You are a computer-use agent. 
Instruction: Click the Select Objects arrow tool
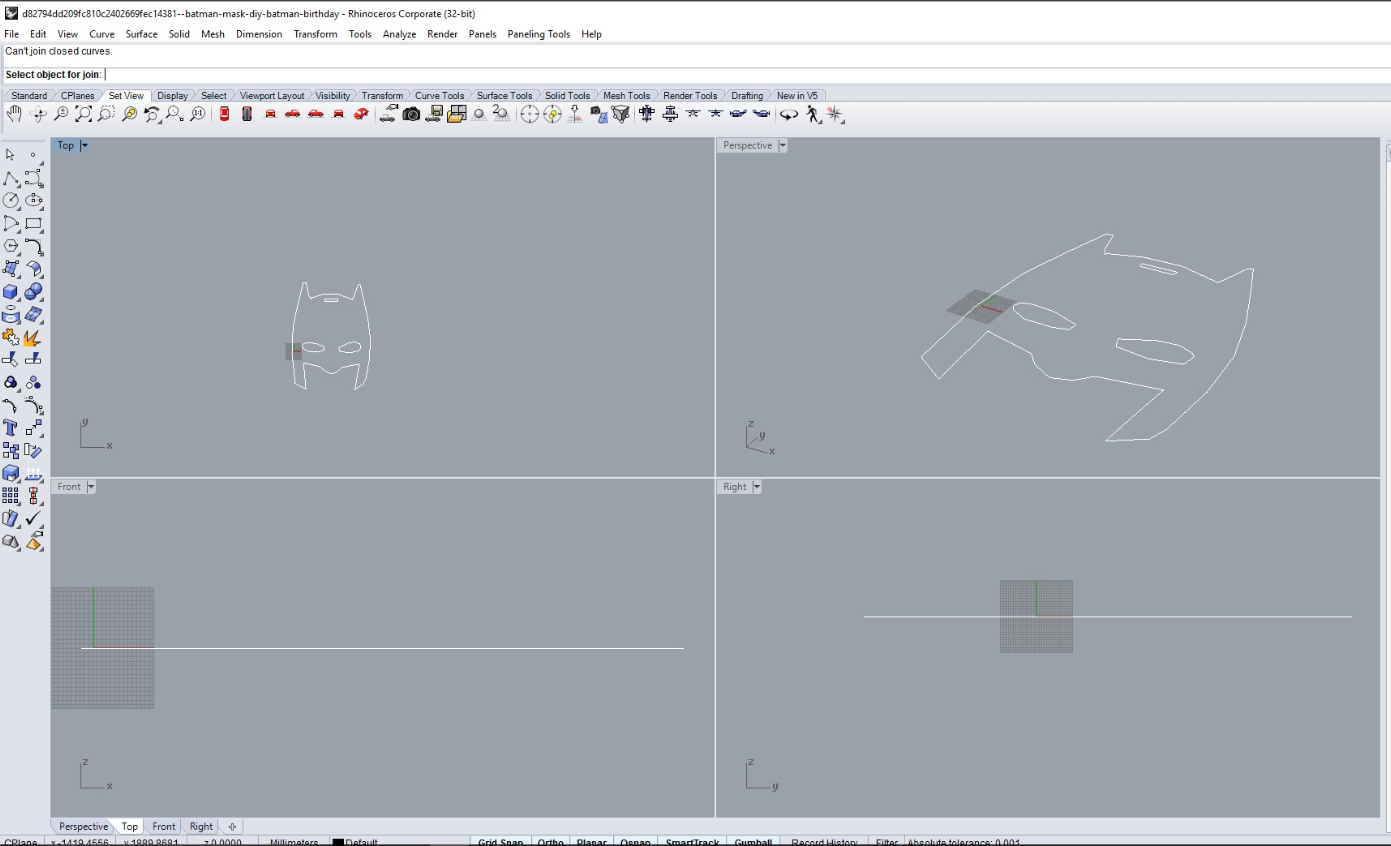pos(11,155)
